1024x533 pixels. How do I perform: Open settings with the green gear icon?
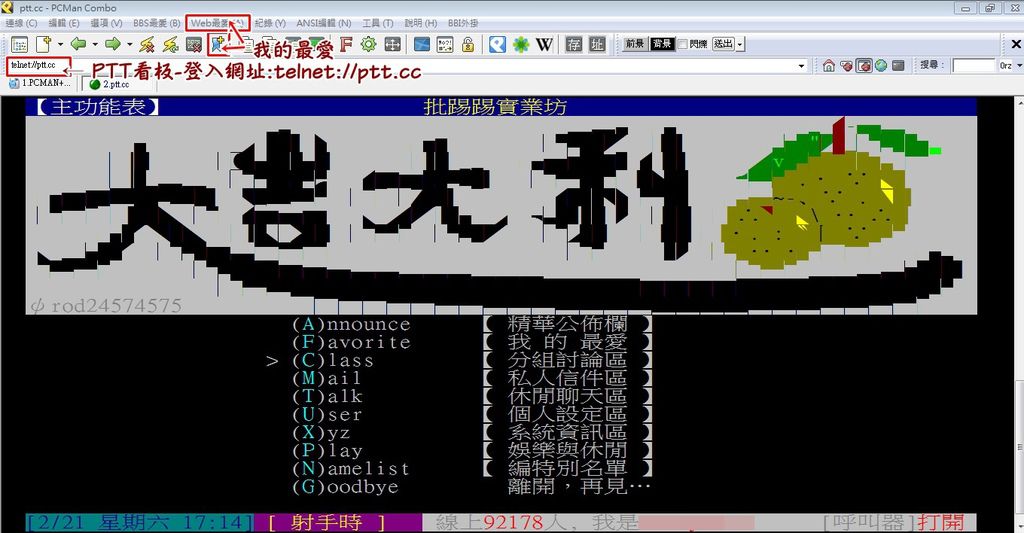coord(369,44)
